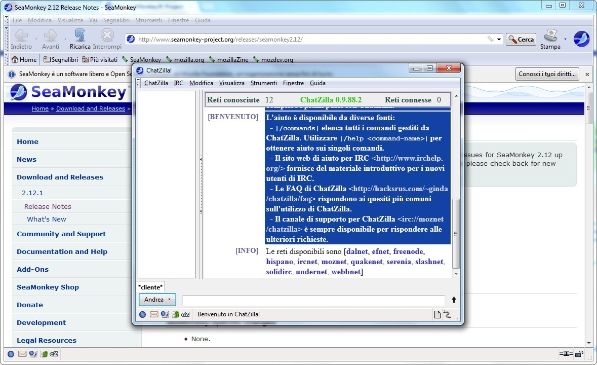Screen dimensions: 597x365
Task: Open the Add-Ons sidebar link
Action: point(32,269)
